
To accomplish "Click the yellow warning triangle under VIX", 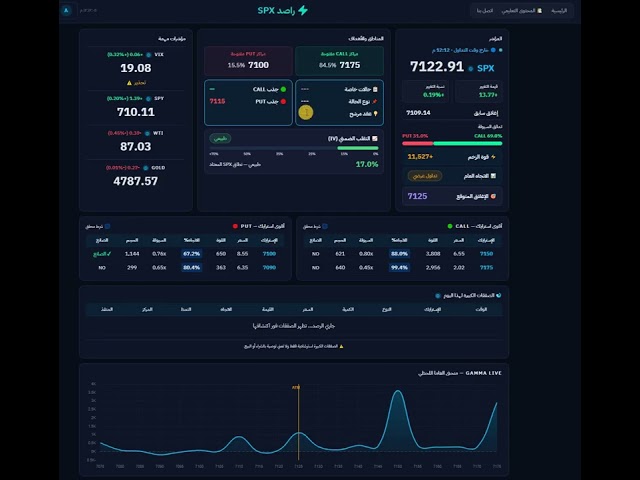I will 129,83.
